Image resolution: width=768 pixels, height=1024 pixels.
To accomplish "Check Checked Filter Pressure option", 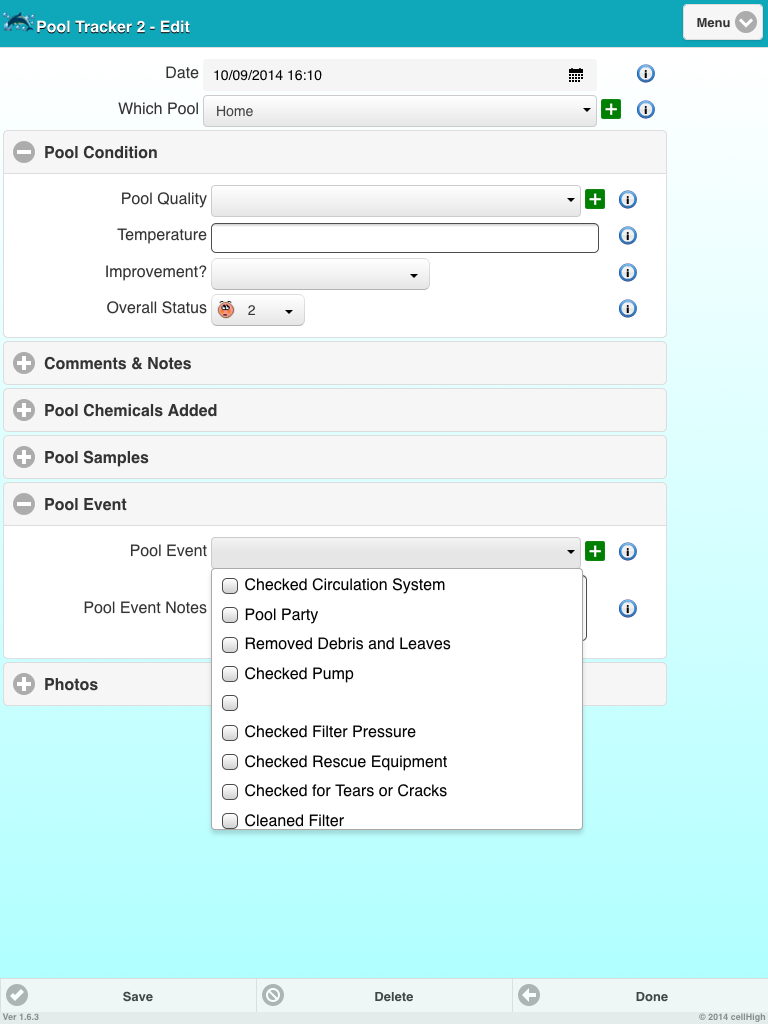I will pyautogui.click(x=230, y=732).
